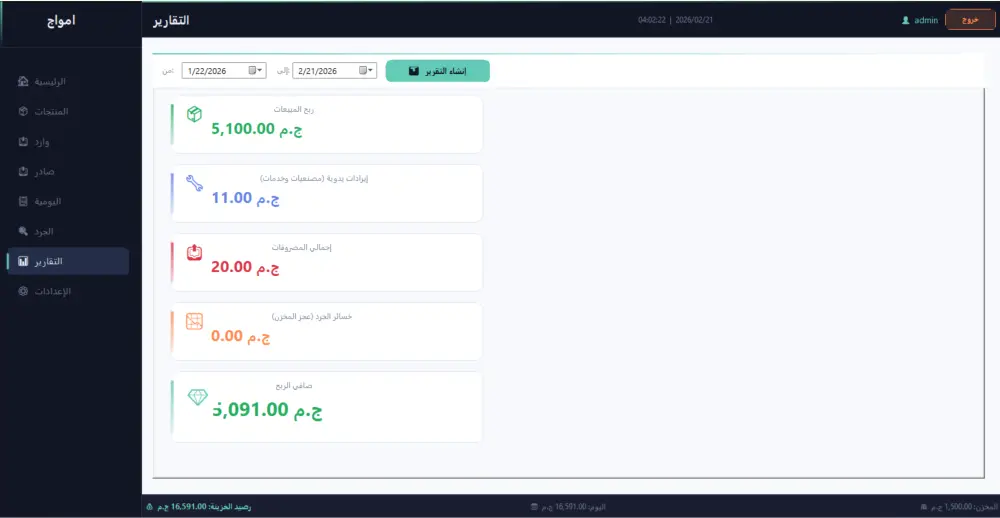Click the إيرادات يدوية (مصنعيات وخدمات) label

[314, 178]
